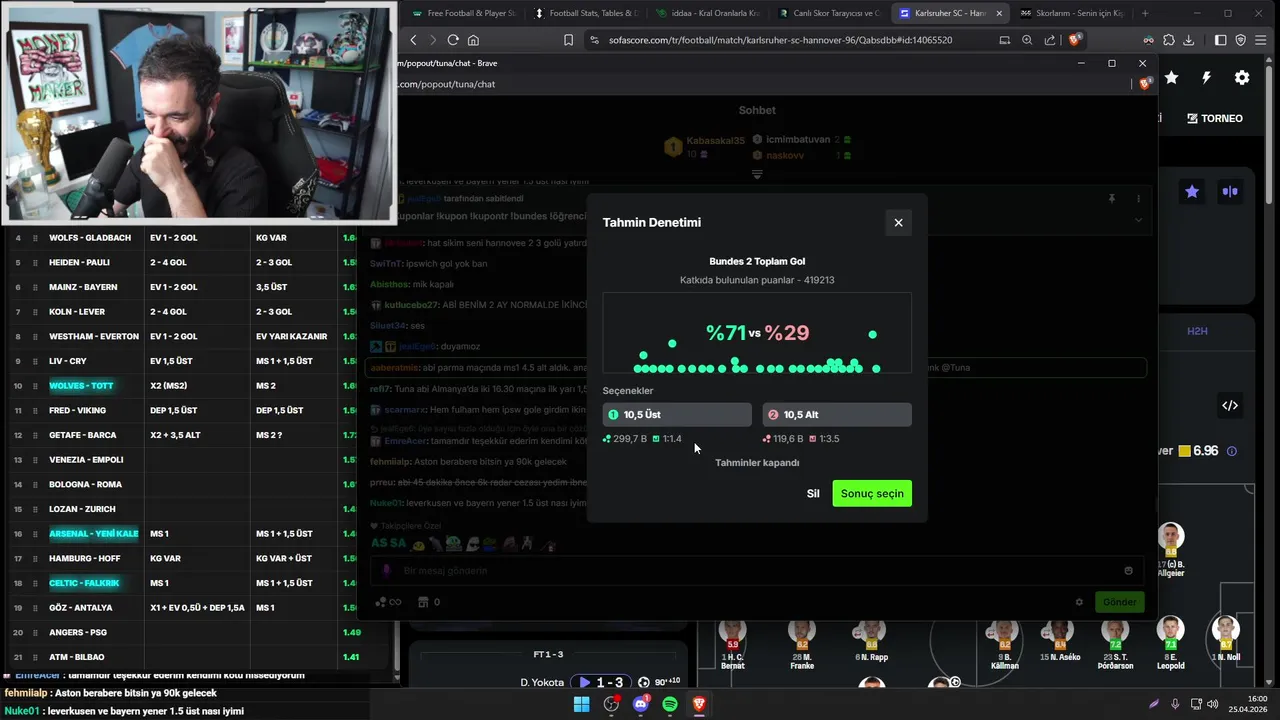Select the 10,5 Üst prediction option
Viewport: 1280px width, 720px height.
tap(677, 414)
